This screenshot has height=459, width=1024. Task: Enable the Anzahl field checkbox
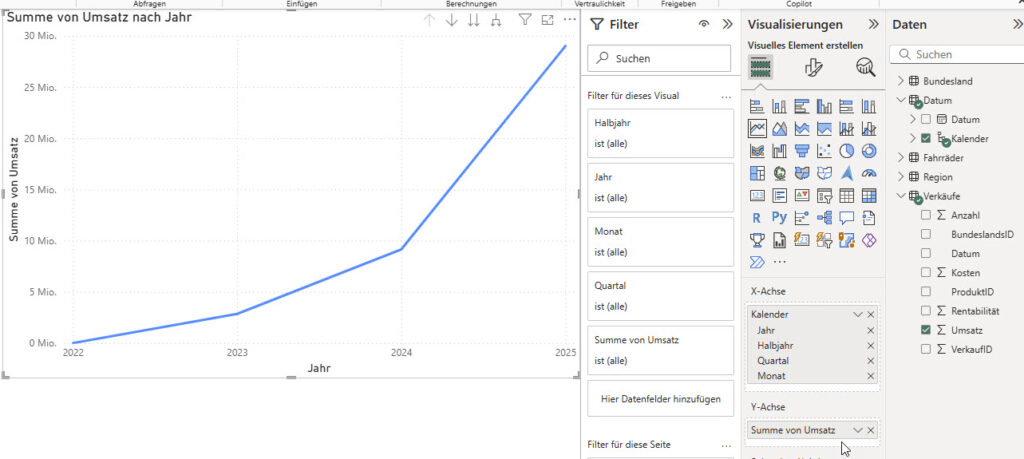tap(925, 215)
